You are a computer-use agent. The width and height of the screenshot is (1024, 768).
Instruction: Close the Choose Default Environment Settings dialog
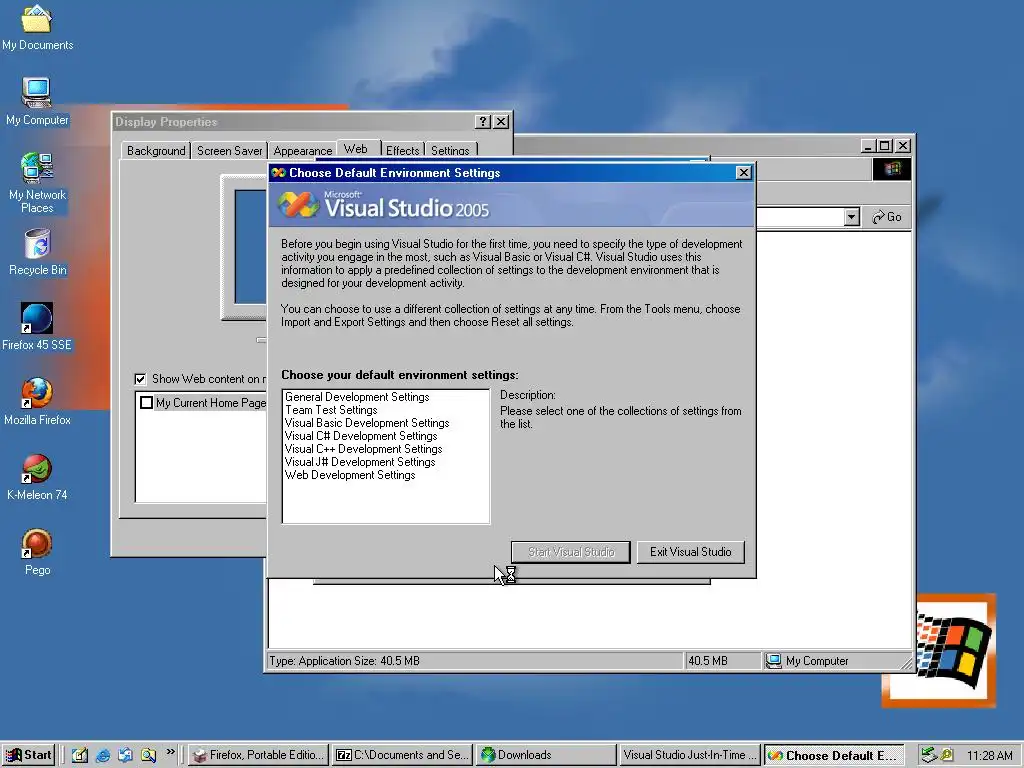pyautogui.click(x=743, y=172)
